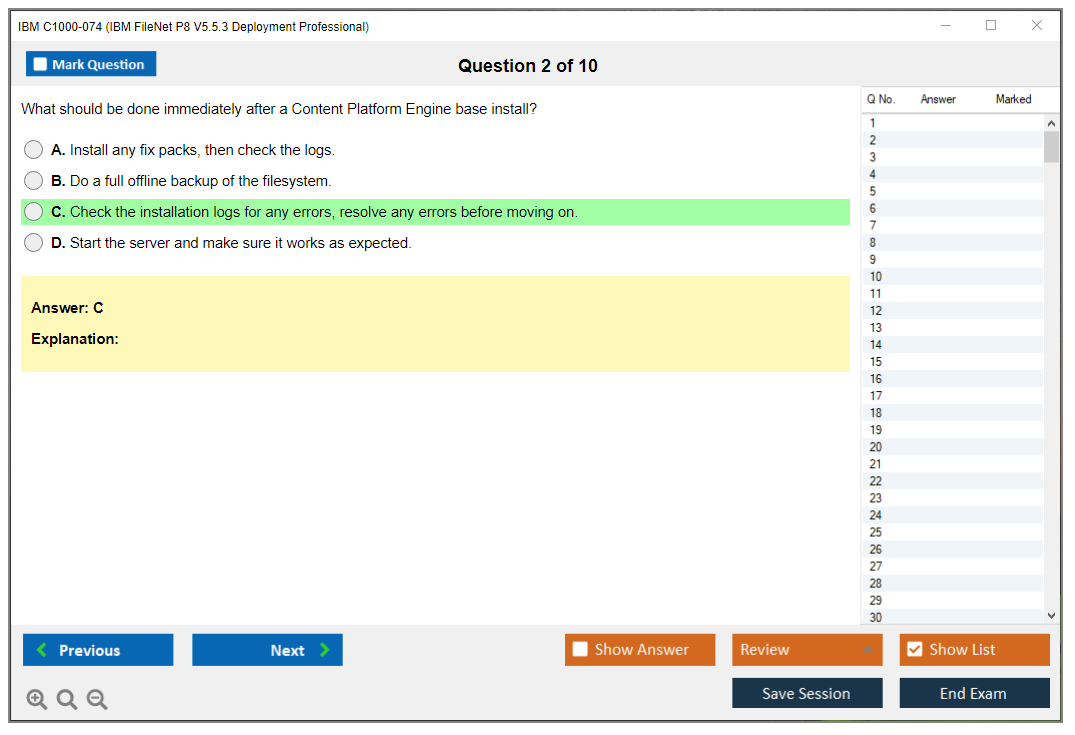Choose option B full offline backup
The width and height of the screenshot is (1075, 735).
pyautogui.click(x=34, y=181)
